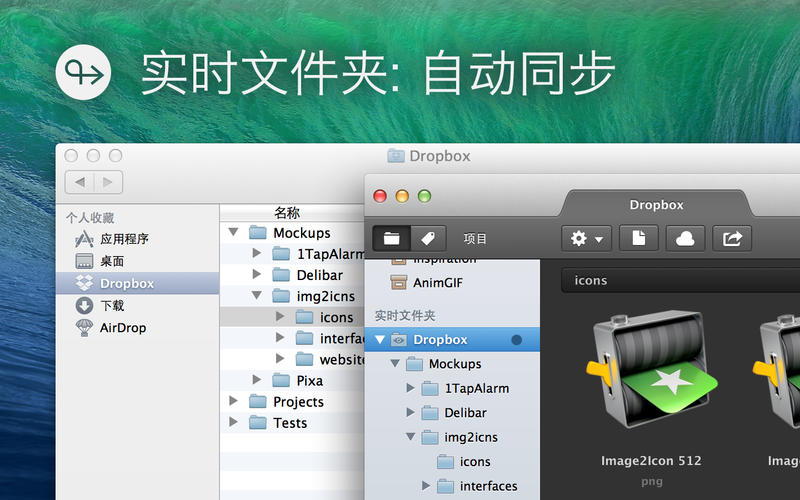Image resolution: width=800 pixels, height=500 pixels.
Task: Switch to tags view in Pixa toolbar
Action: tap(428, 238)
